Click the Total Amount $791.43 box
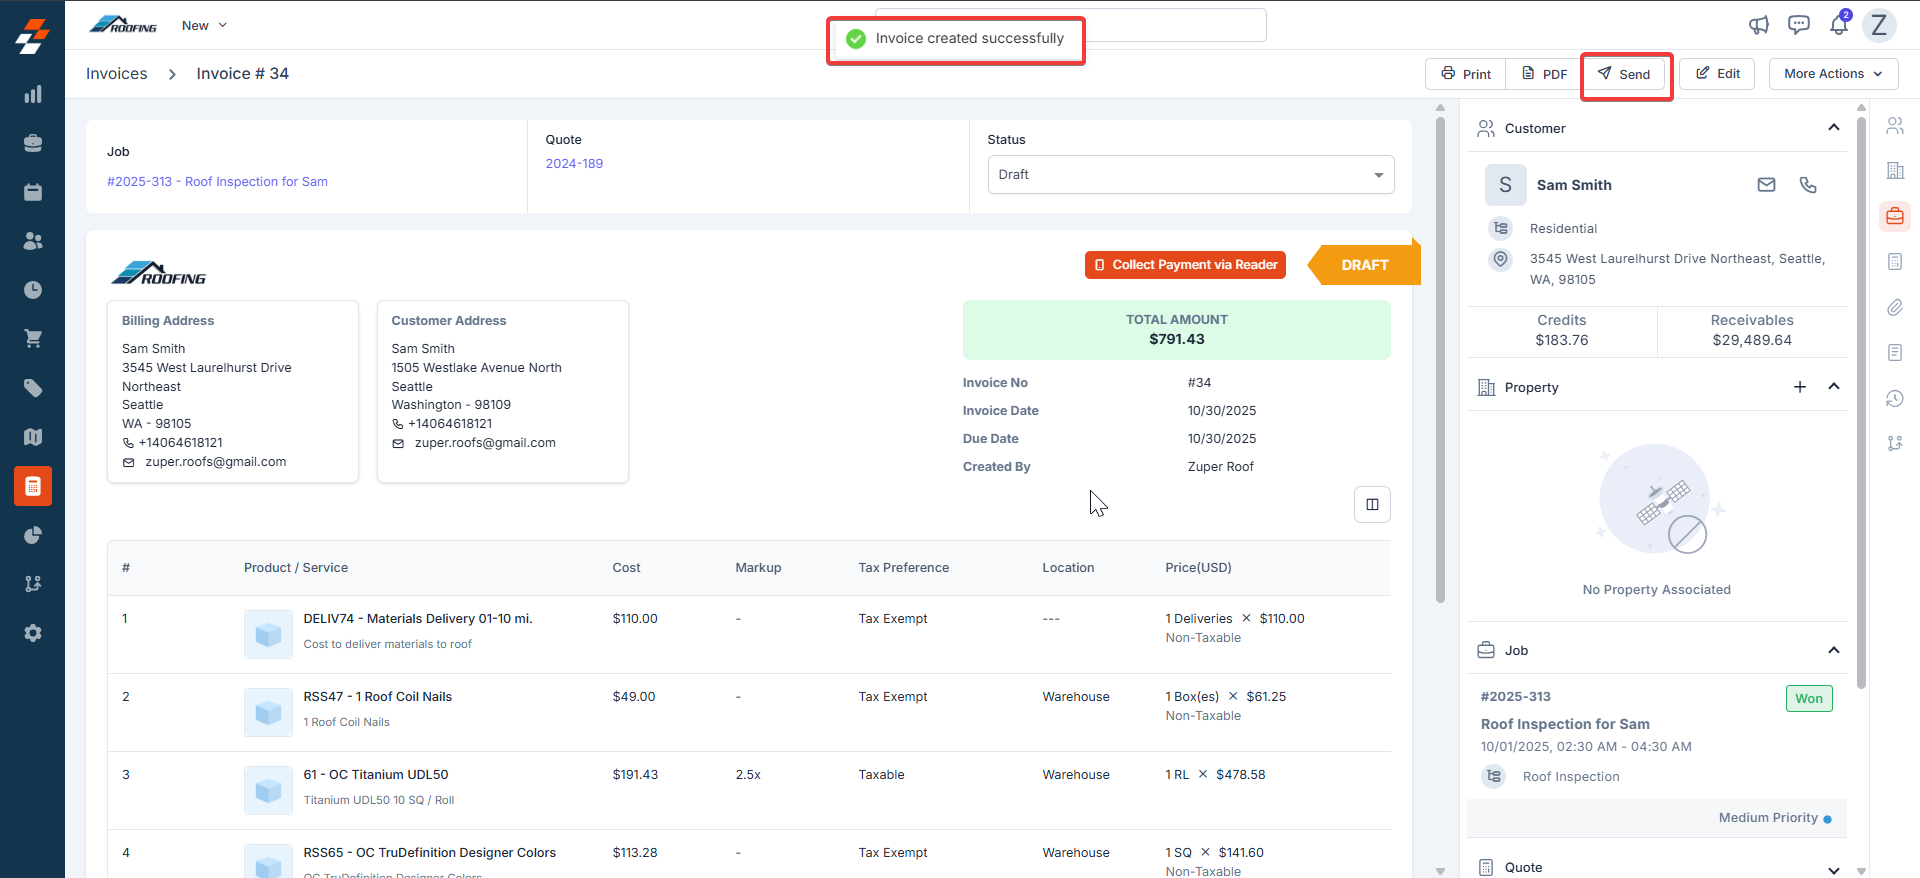 [1177, 330]
